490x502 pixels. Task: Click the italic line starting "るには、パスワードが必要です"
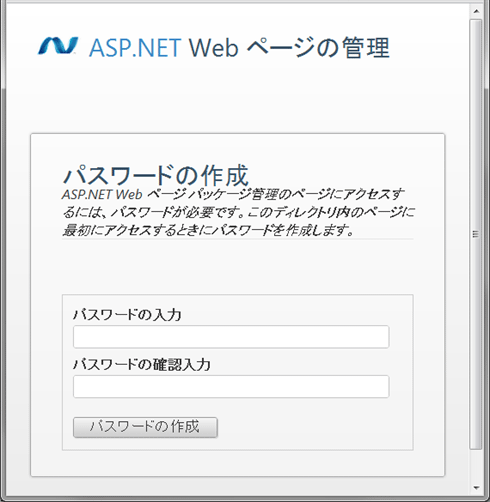point(239,212)
